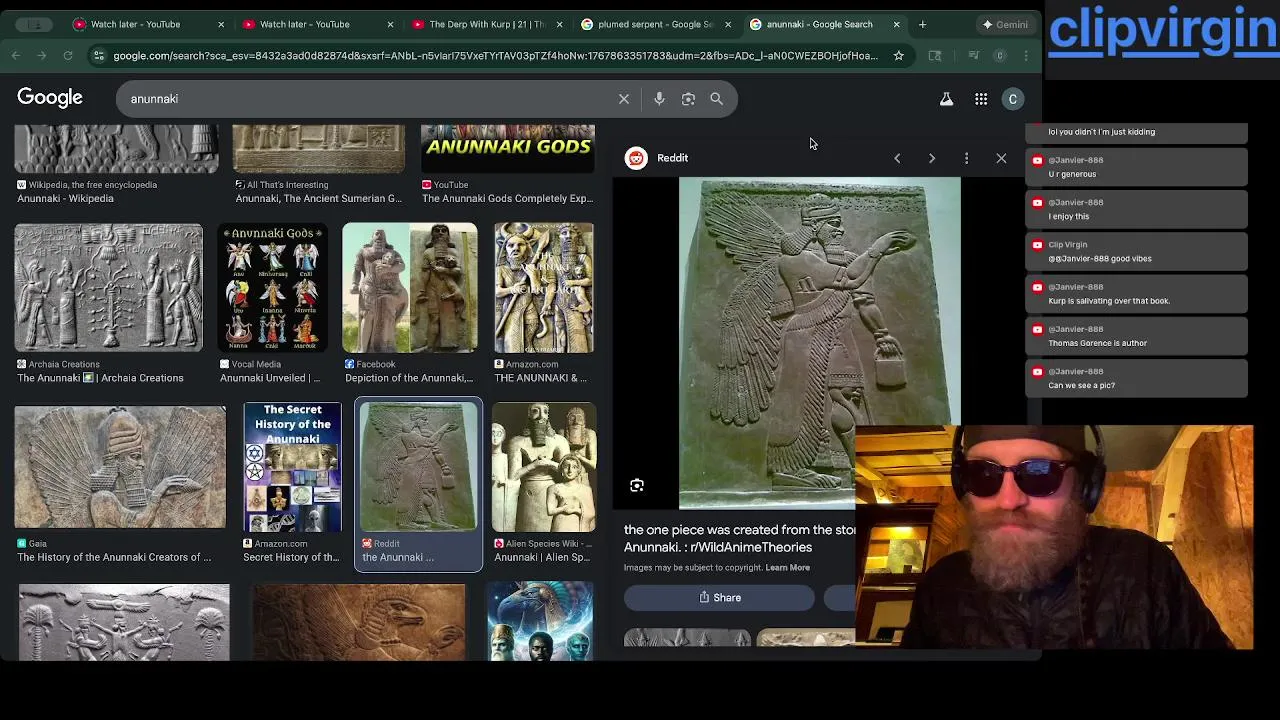Open Search Labs flask icon
This screenshot has height=720, width=1280.
click(946, 99)
